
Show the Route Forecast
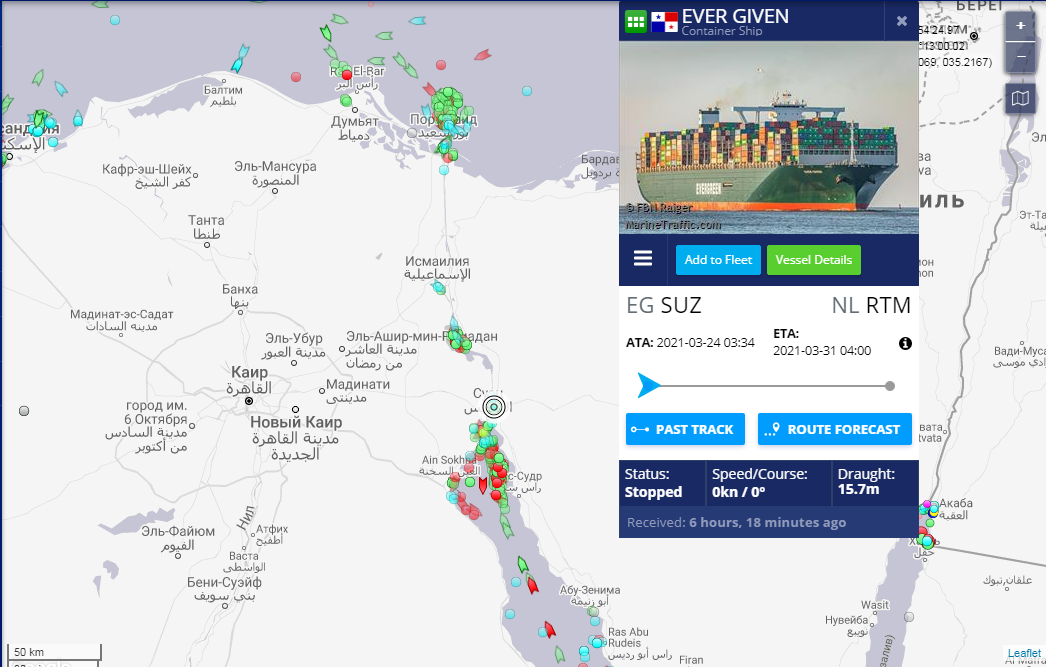[835, 430]
